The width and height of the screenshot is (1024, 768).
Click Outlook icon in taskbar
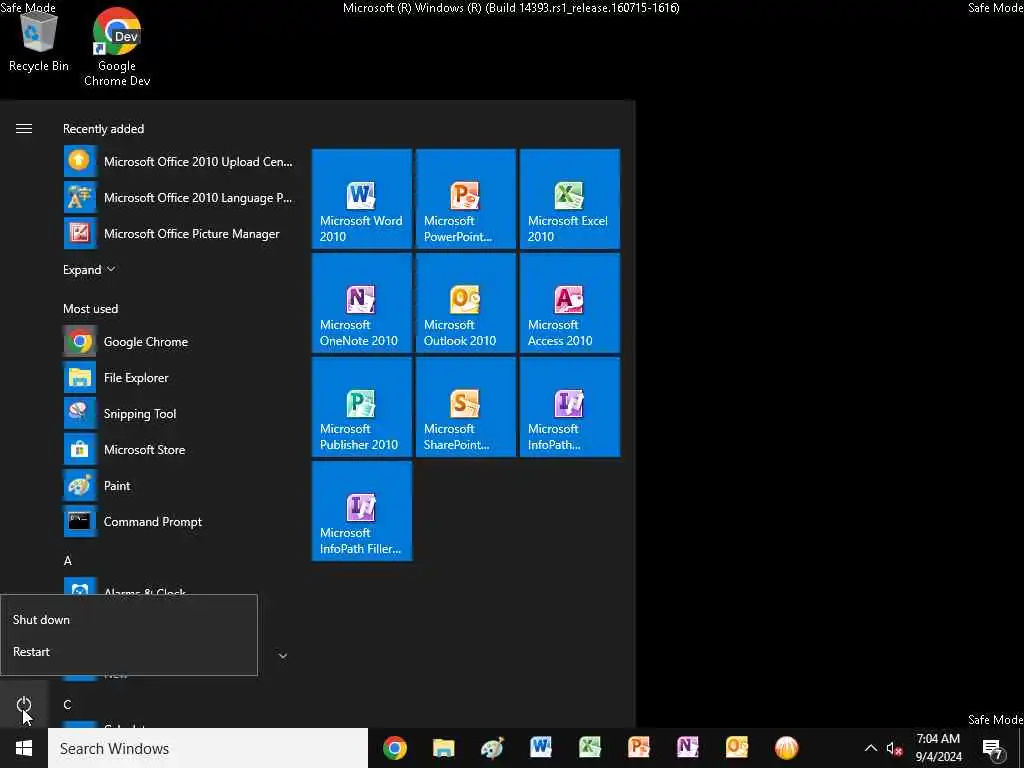tap(737, 747)
